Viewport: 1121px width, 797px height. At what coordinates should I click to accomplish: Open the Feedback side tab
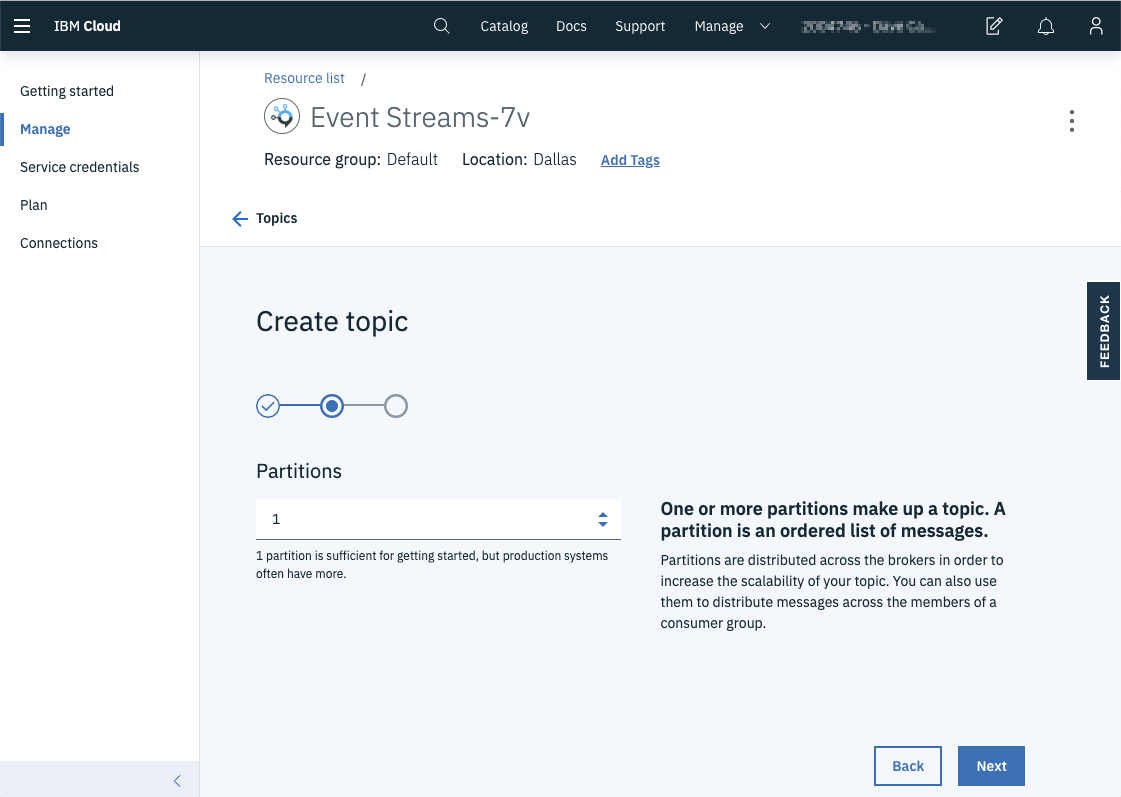tap(1103, 331)
